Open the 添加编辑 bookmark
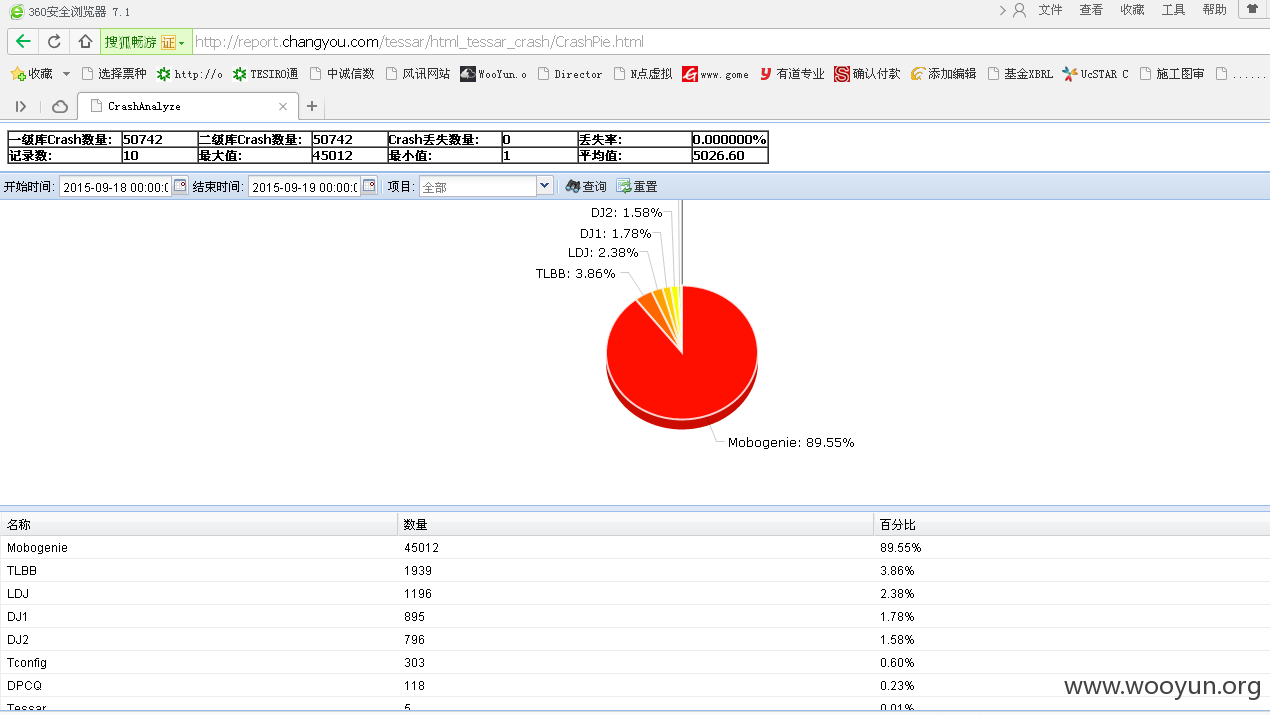 click(943, 74)
